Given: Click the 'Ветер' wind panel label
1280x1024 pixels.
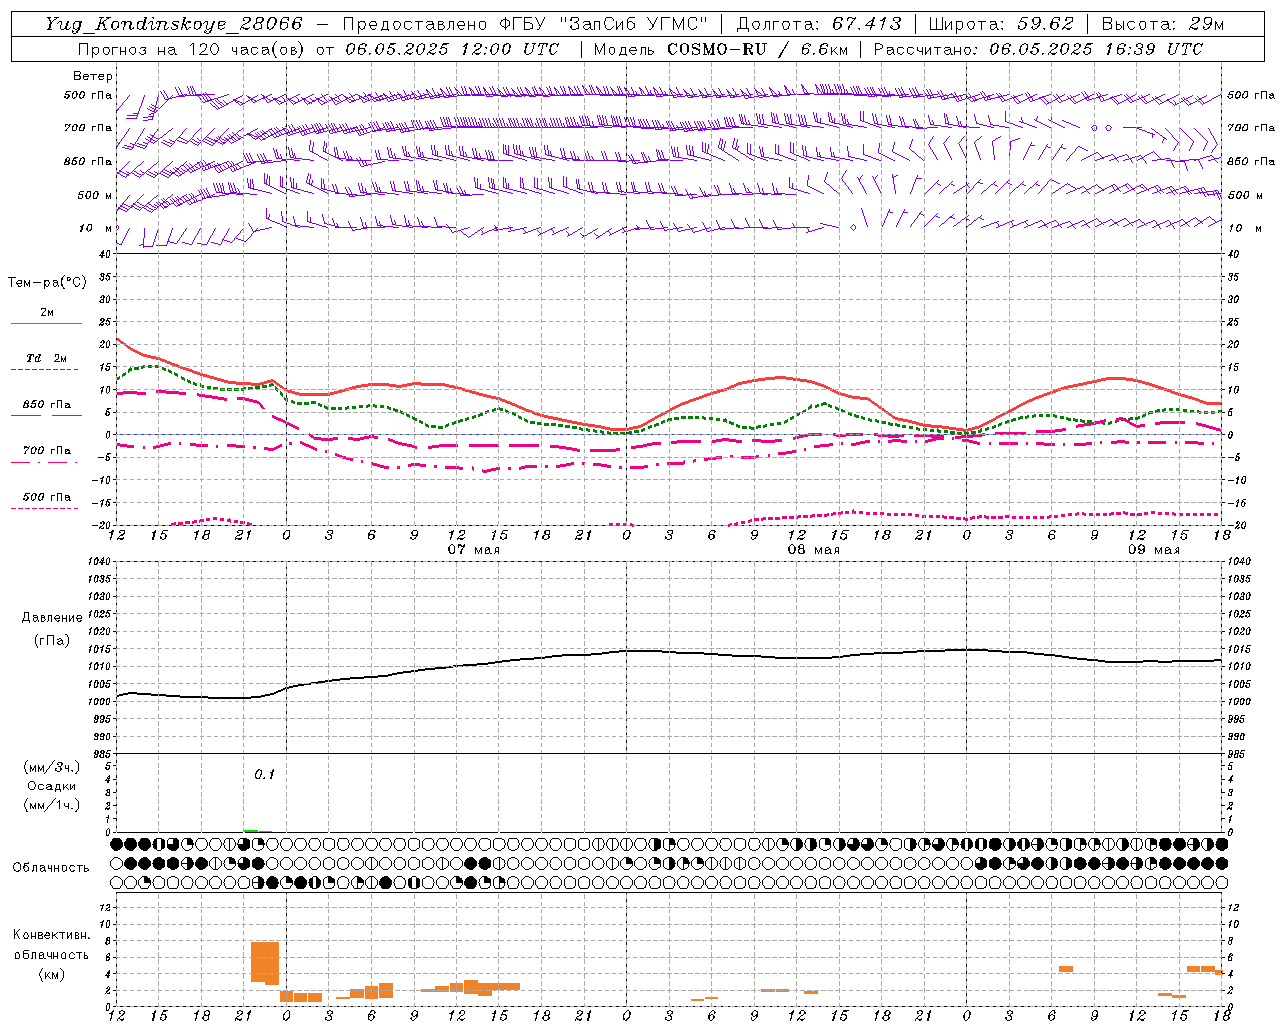Looking at the screenshot, I should point(93,76).
